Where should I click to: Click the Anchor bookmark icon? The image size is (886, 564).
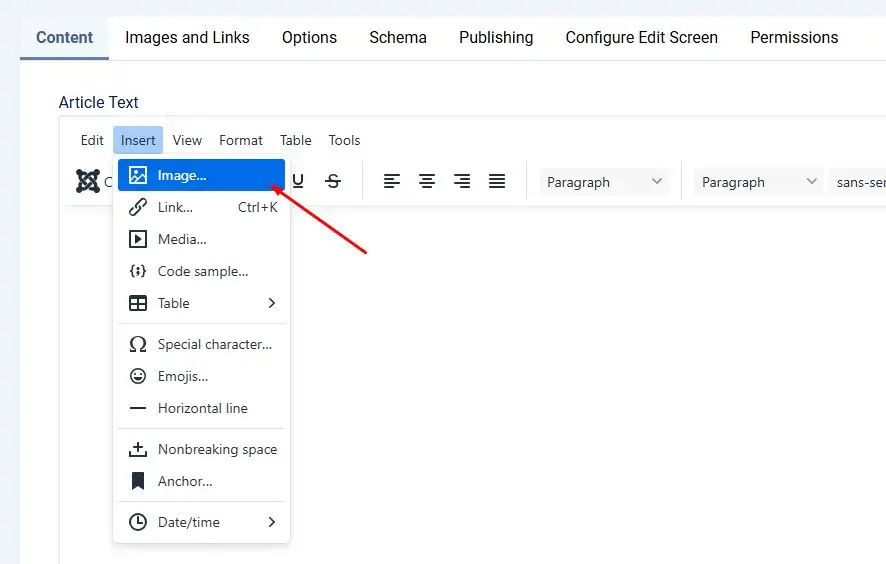pos(138,481)
